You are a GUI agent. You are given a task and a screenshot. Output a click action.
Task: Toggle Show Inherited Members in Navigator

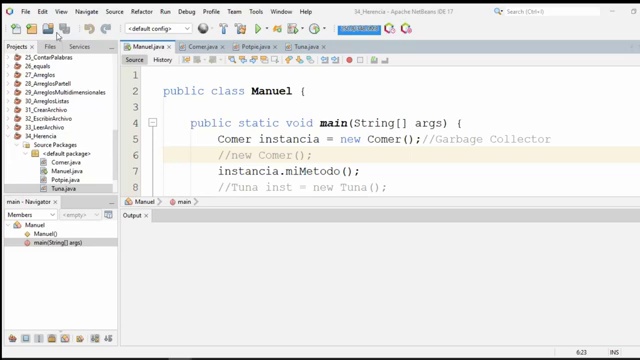point(13,338)
